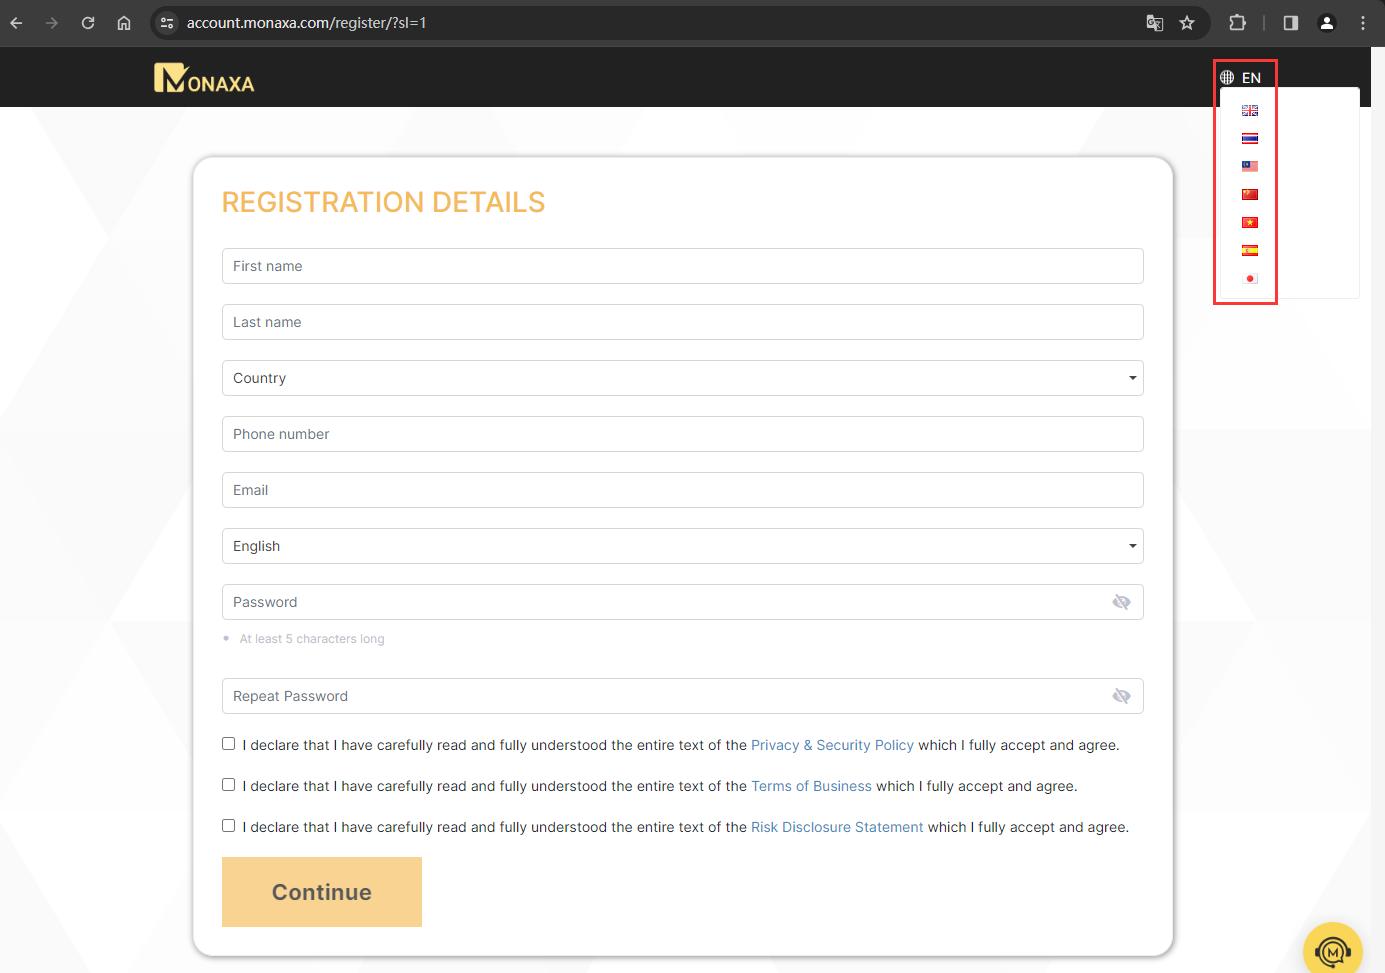The image size is (1385, 973).
Task: Expand the Country dropdown
Action: tap(682, 378)
